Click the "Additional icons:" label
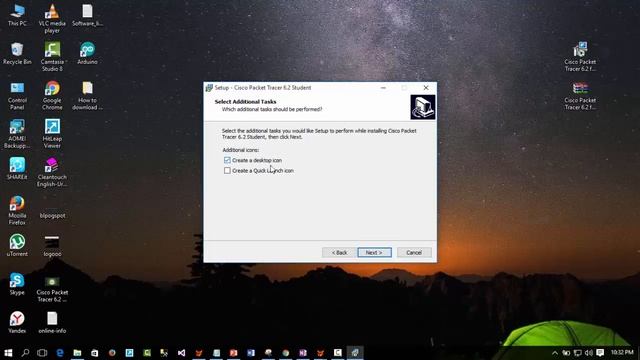 click(x=240, y=150)
